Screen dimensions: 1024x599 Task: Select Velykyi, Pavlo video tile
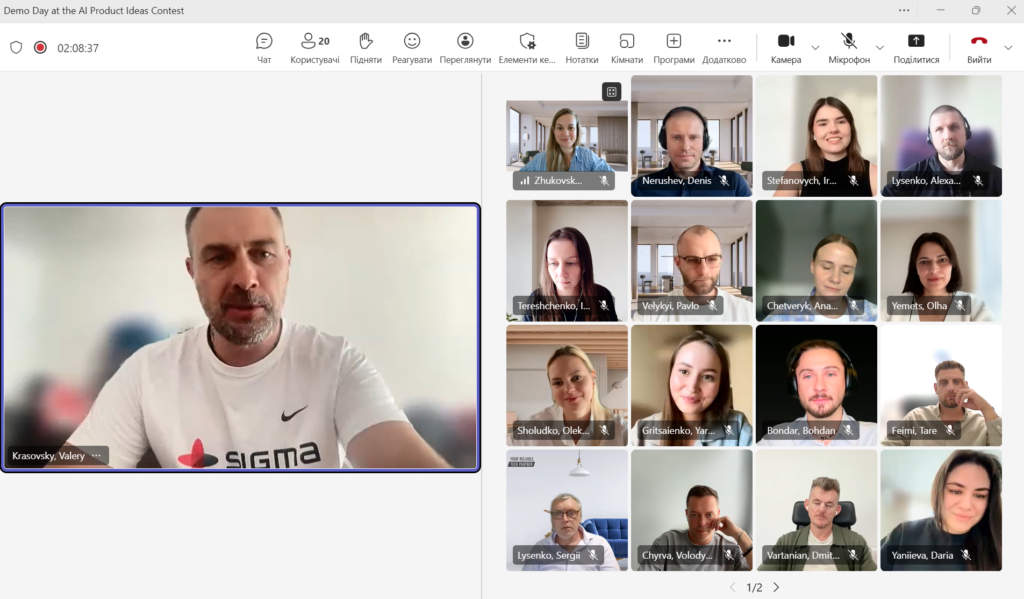tap(692, 261)
